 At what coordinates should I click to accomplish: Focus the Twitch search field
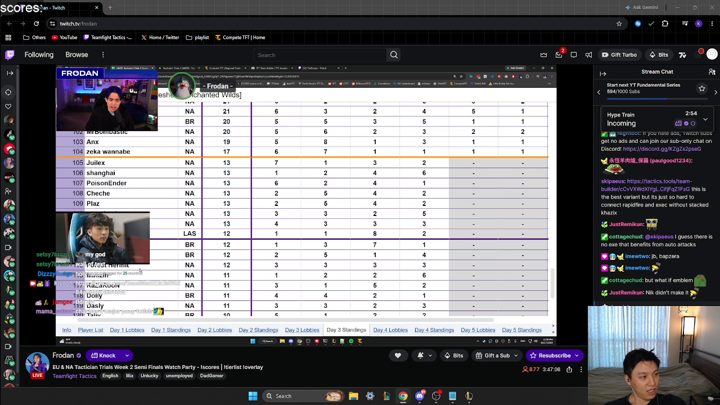click(320, 55)
